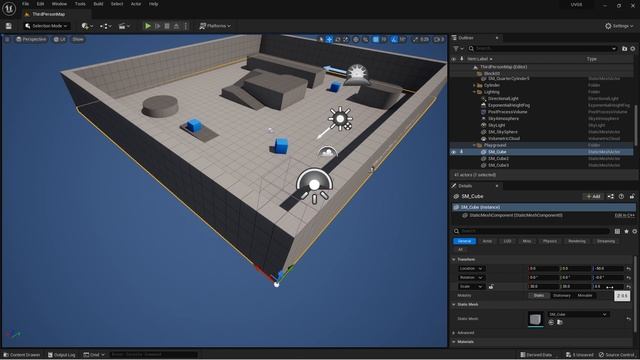Select DirectionalLight in the Outliner

[x=503, y=99]
